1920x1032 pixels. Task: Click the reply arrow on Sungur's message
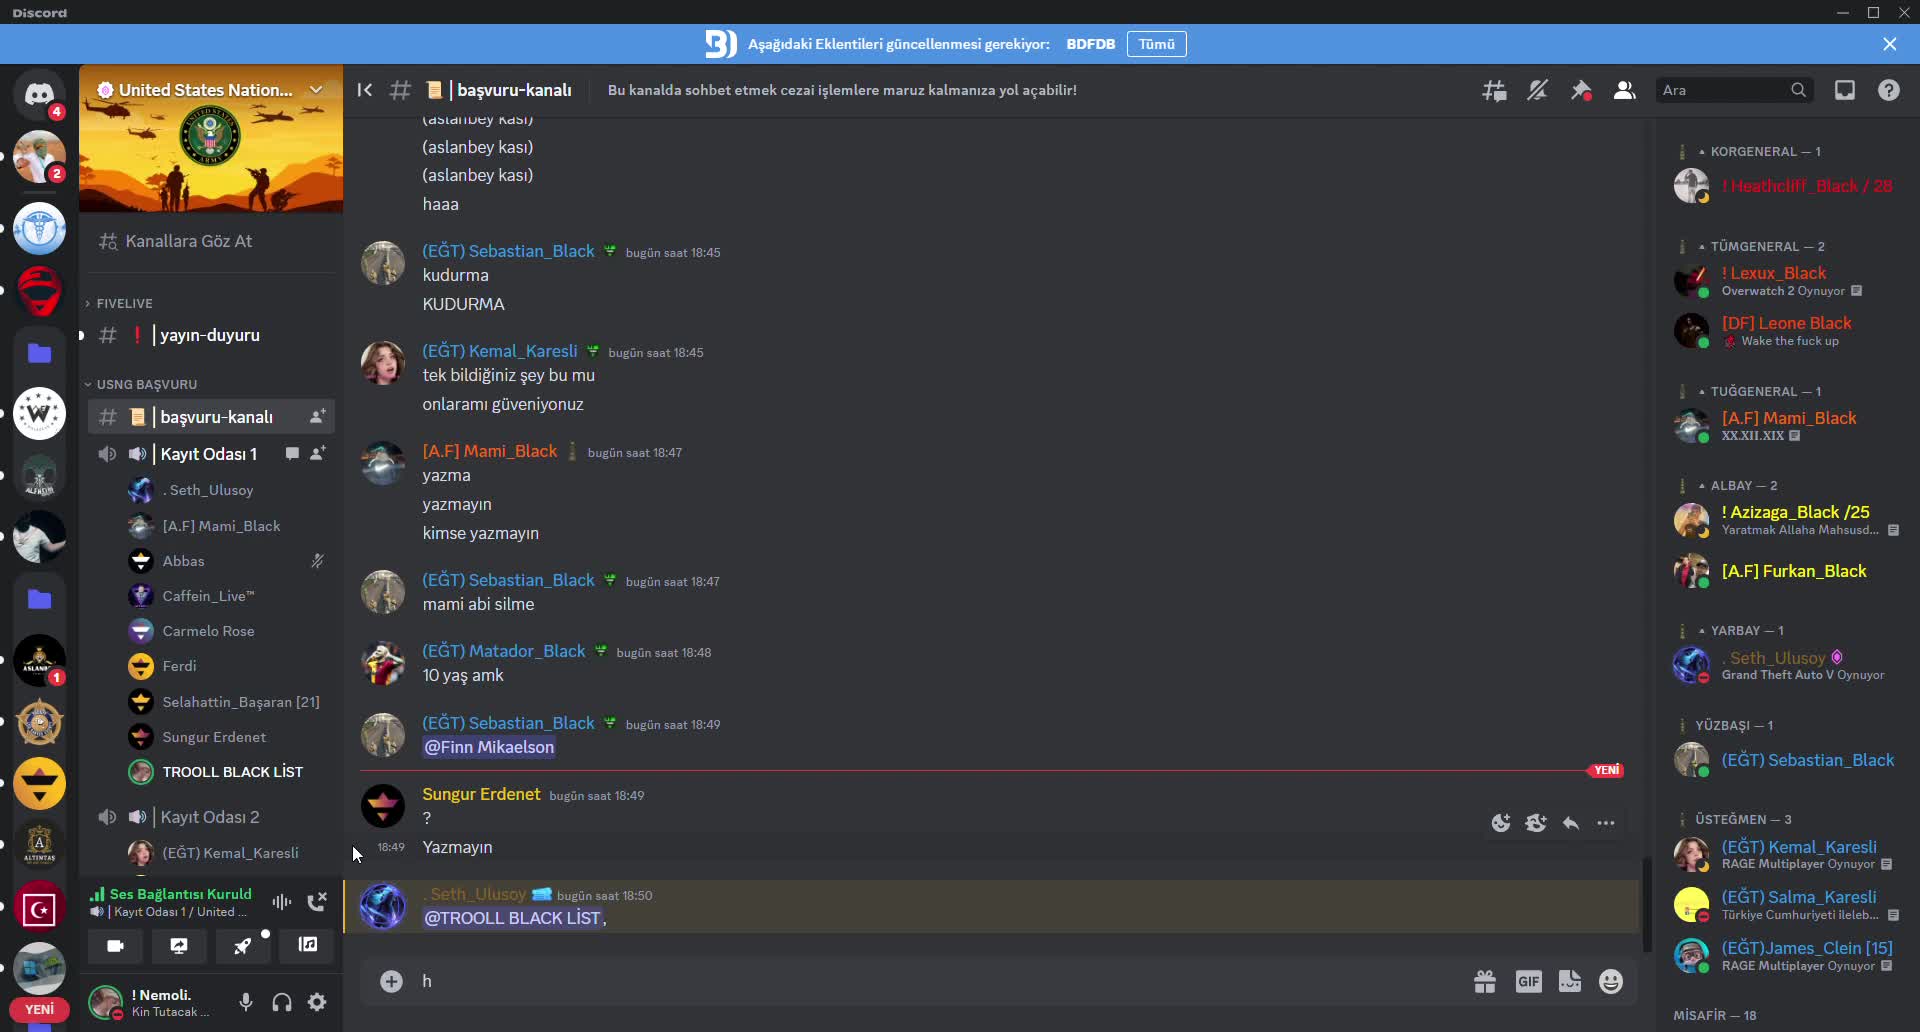[x=1571, y=823]
